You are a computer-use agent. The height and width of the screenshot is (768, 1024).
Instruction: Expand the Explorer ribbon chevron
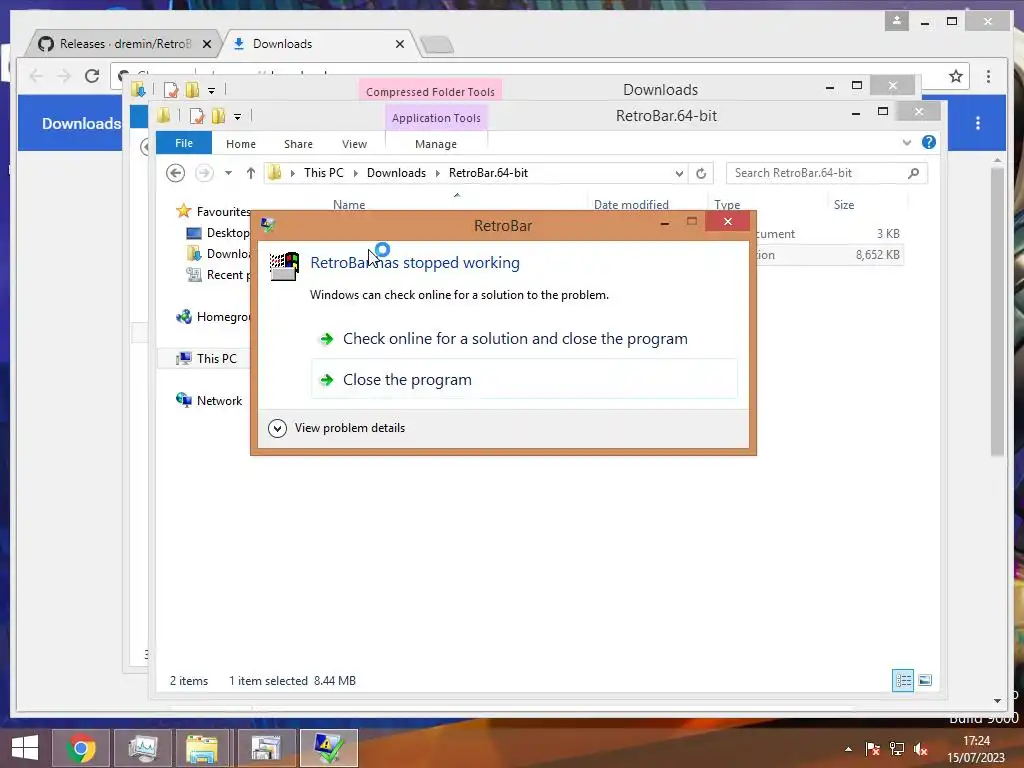pos(906,142)
